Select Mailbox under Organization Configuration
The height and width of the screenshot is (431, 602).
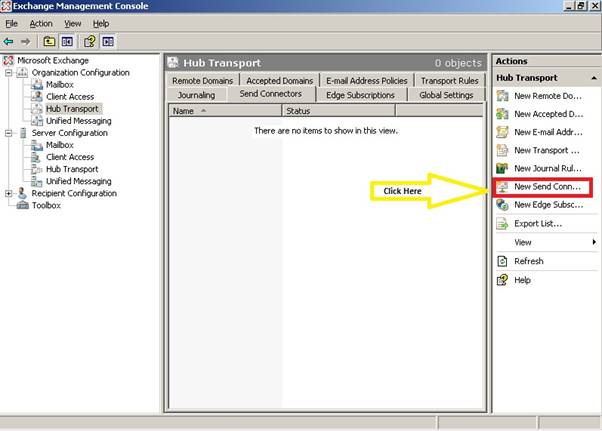pos(60,84)
